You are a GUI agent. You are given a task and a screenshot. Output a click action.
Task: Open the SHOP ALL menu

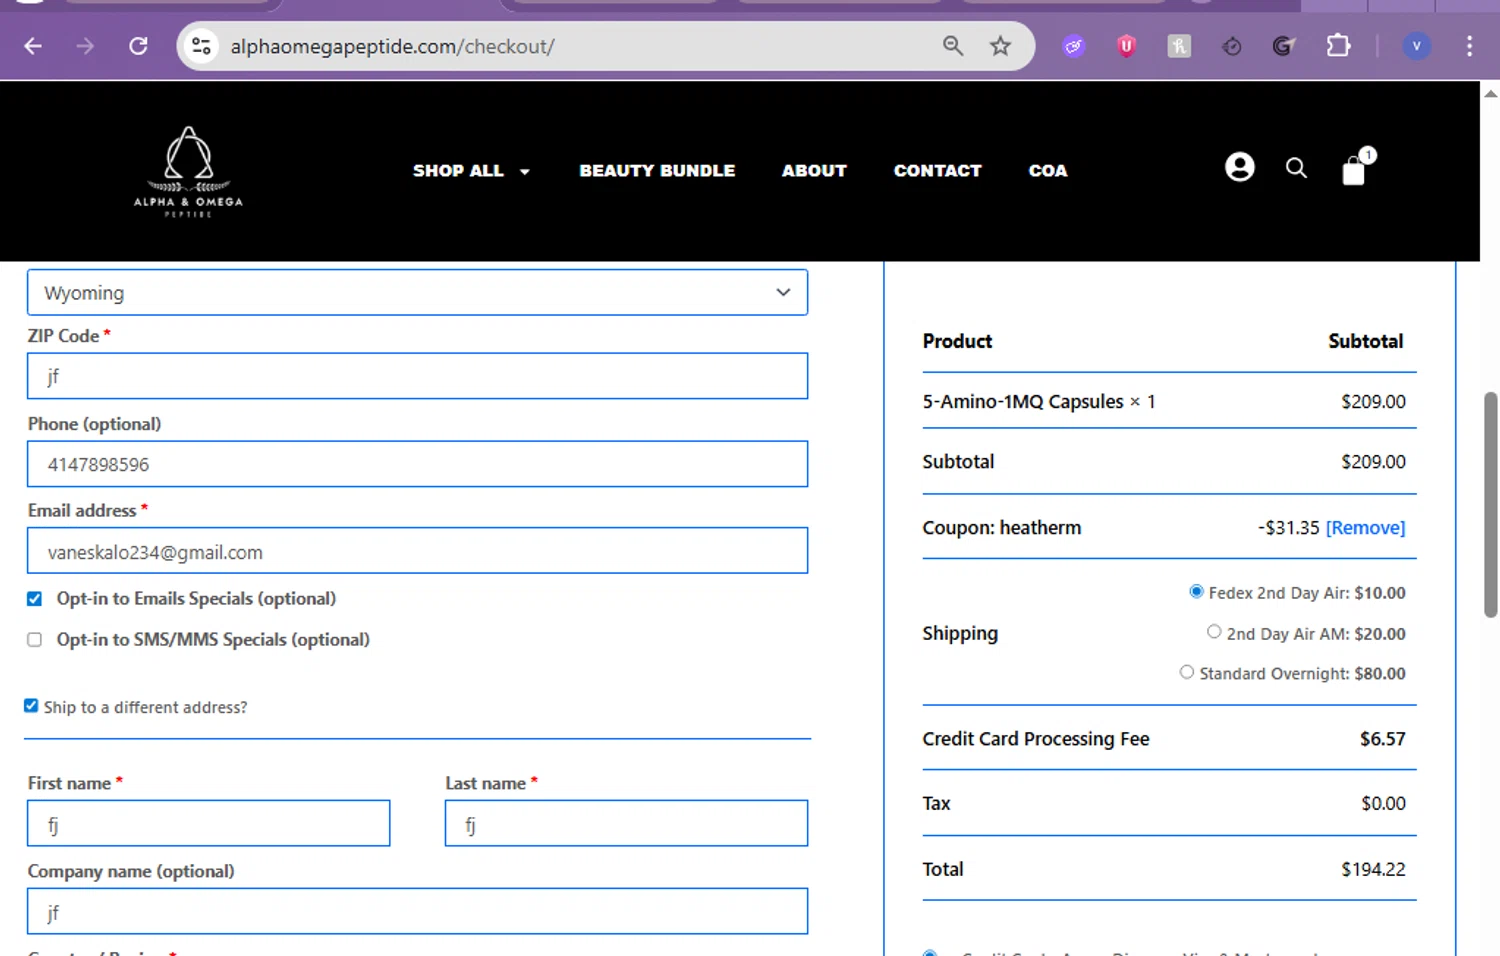tap(459, 171)
